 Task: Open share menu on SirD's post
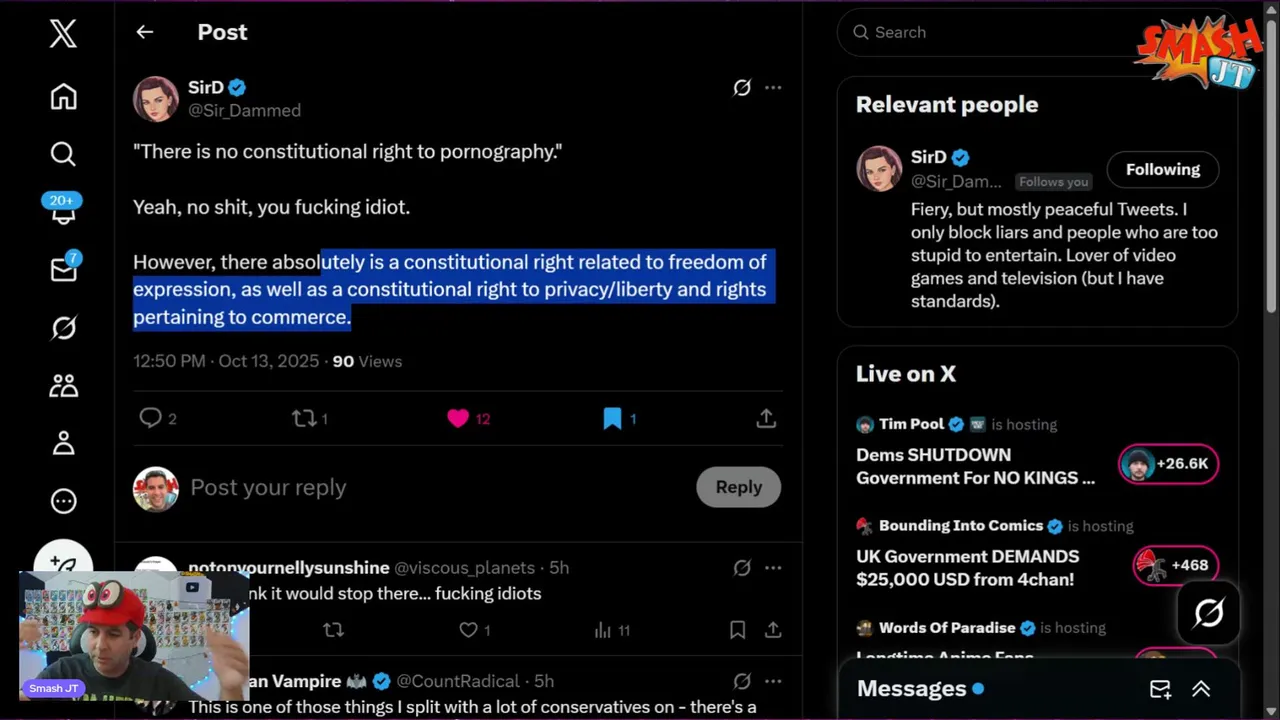point(766,418)
